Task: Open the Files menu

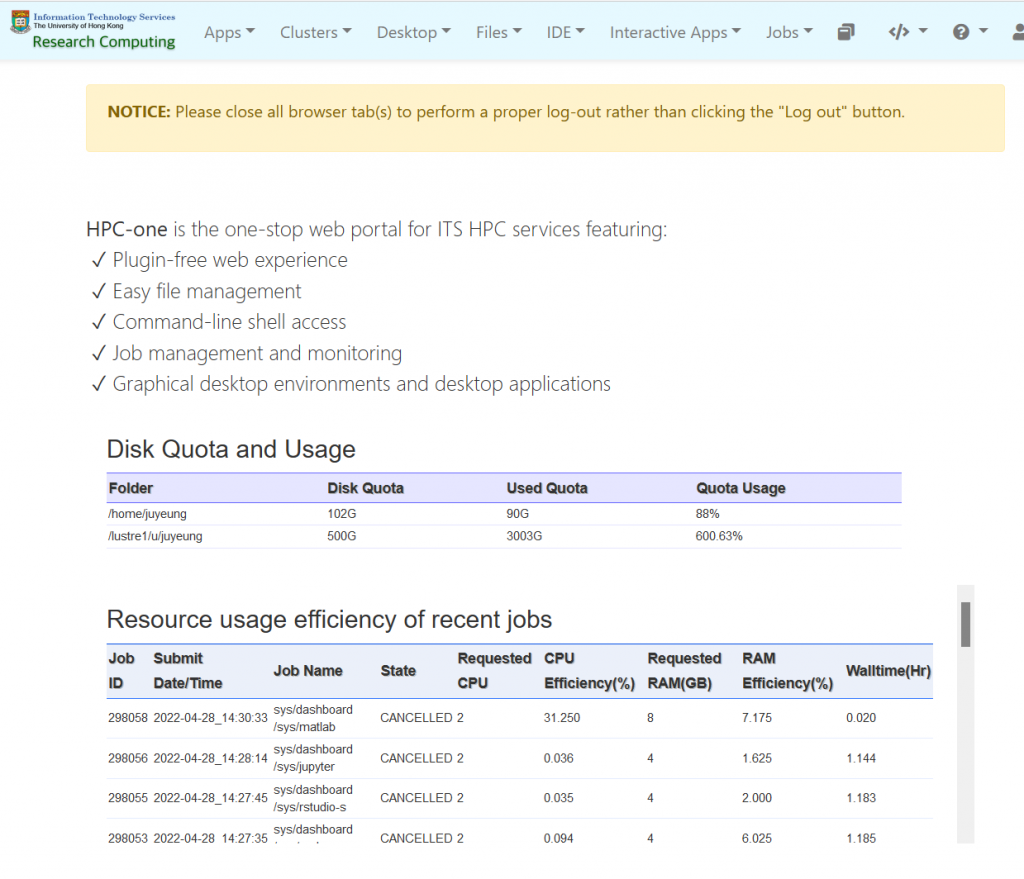Action: [498, 32]
